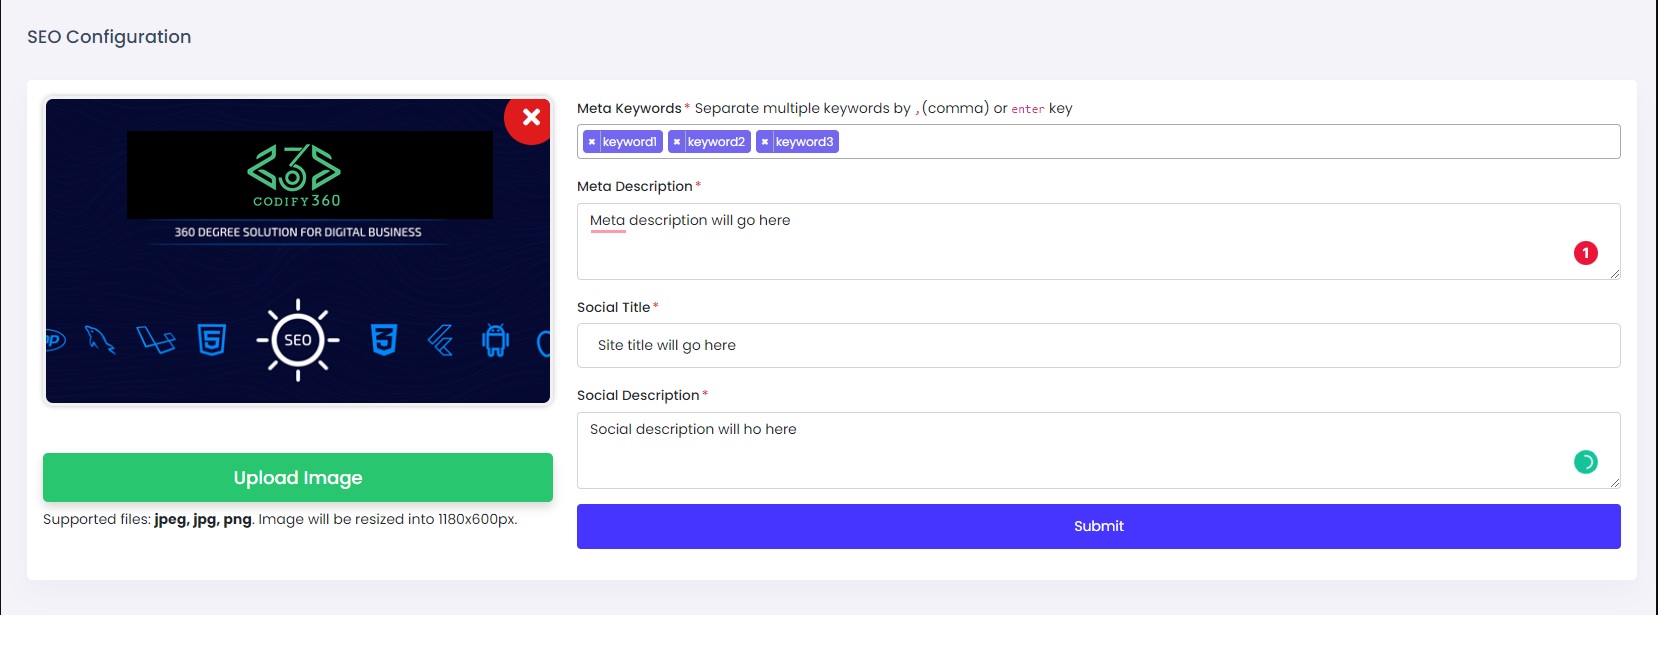This screenshot has height=648, width=1658.
Task: Click the Social Description label
Action: tap(638, 395)
